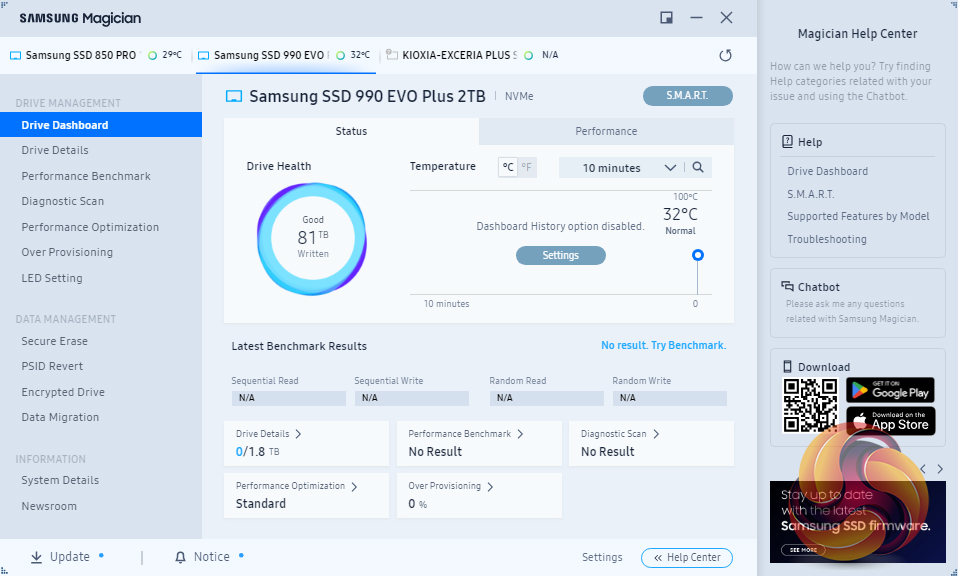Image resolution: width=958 pixels, height=576 pixels.
Task: Expand the Drive Details card chevron
Action: (x=298, y=434)
